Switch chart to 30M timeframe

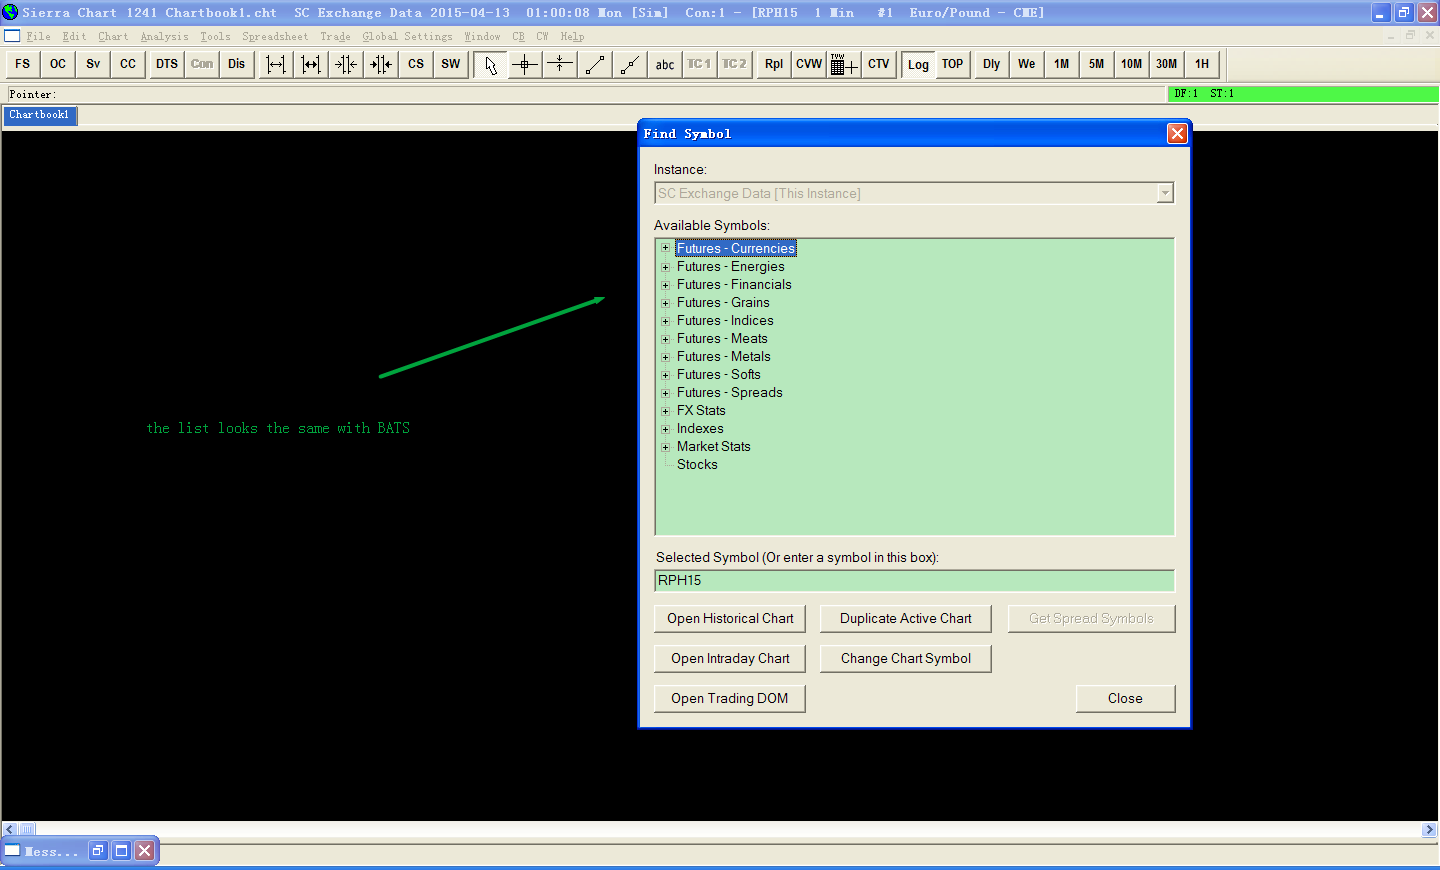[1167, 64]
